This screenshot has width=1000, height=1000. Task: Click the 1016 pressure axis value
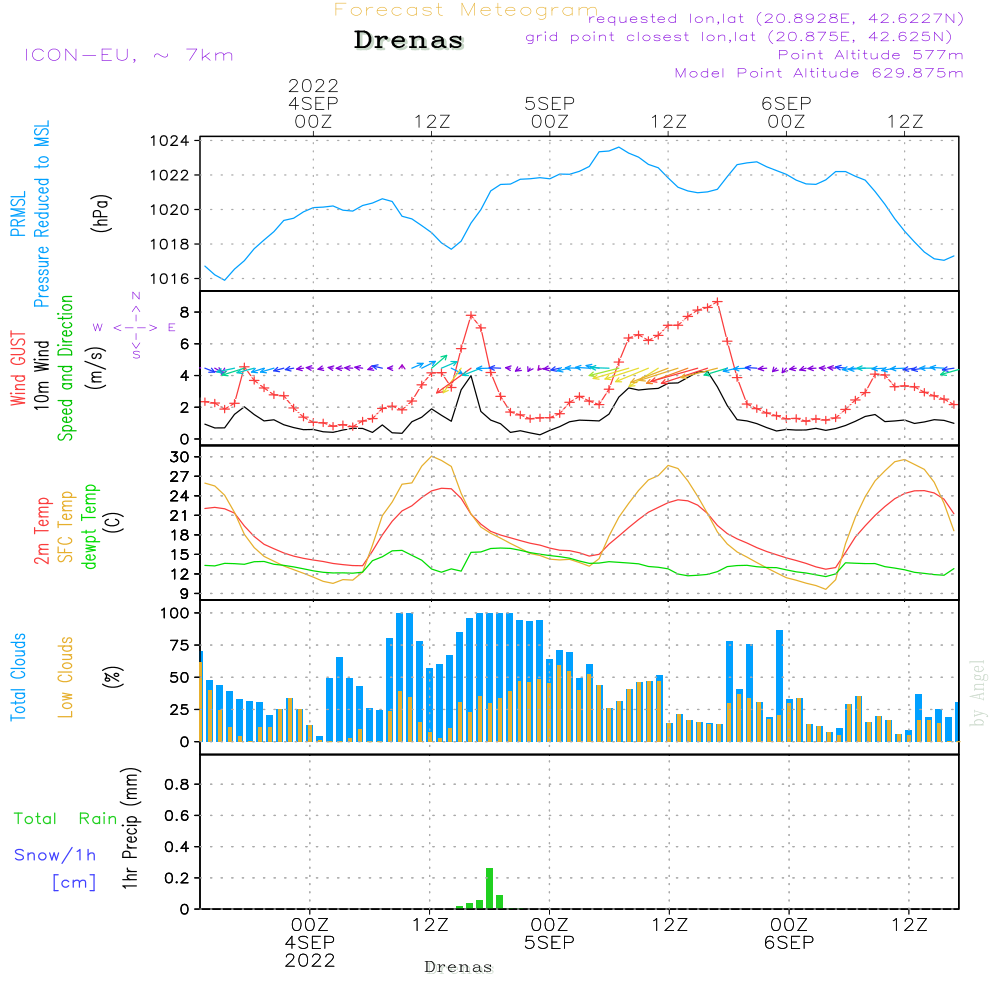(x=170, y=279)
